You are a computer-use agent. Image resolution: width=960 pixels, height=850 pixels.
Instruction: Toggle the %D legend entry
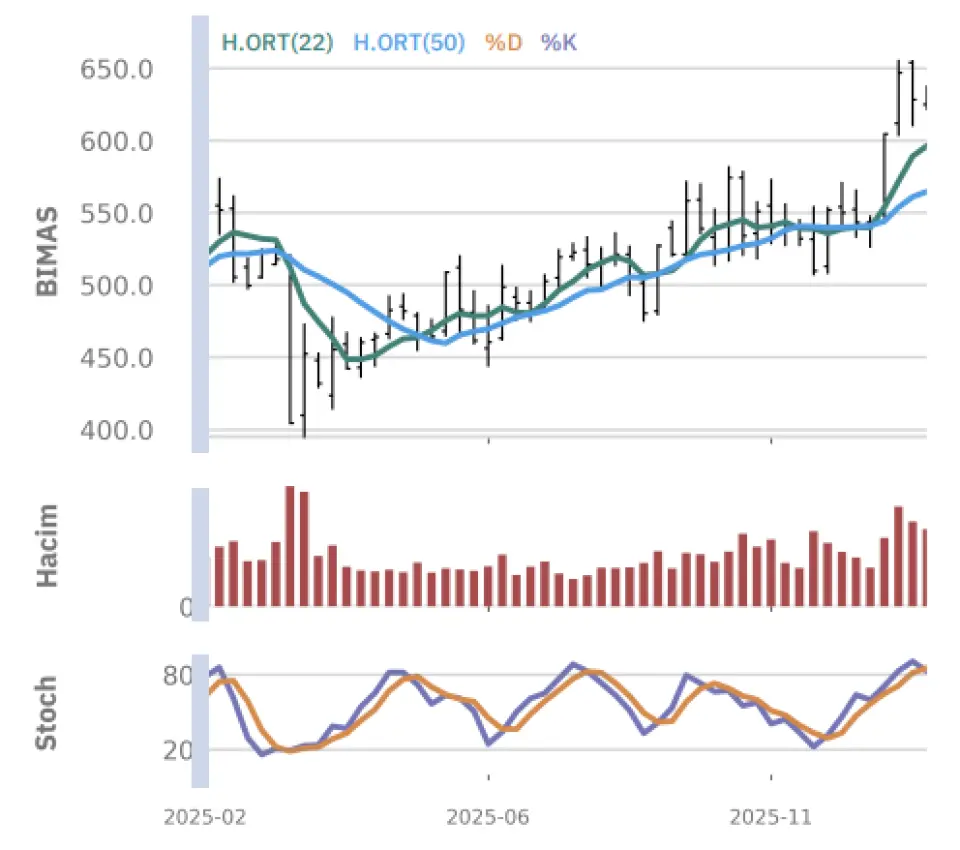click(503, 43)
